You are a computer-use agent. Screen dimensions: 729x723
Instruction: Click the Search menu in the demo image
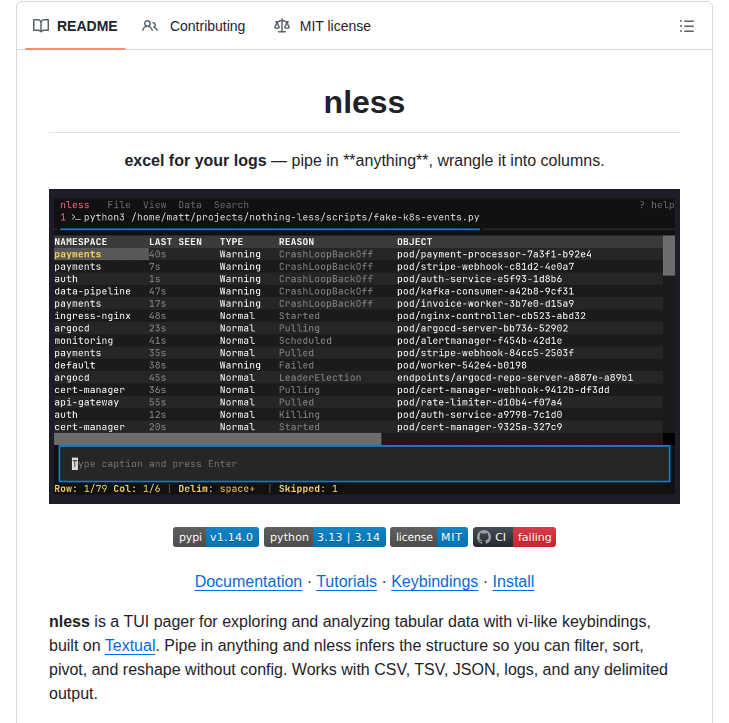pos(231,205)
